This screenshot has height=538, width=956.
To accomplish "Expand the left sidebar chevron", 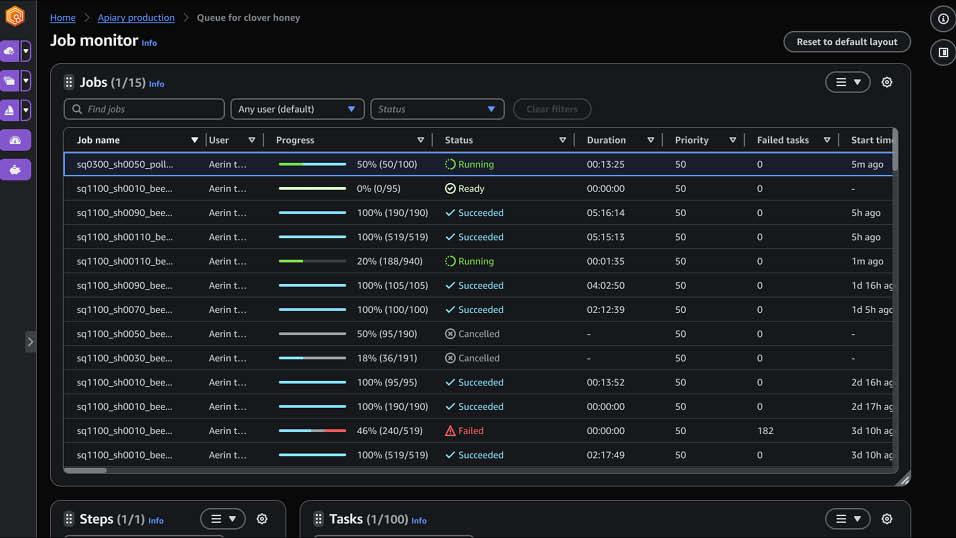I will (30, 342).
